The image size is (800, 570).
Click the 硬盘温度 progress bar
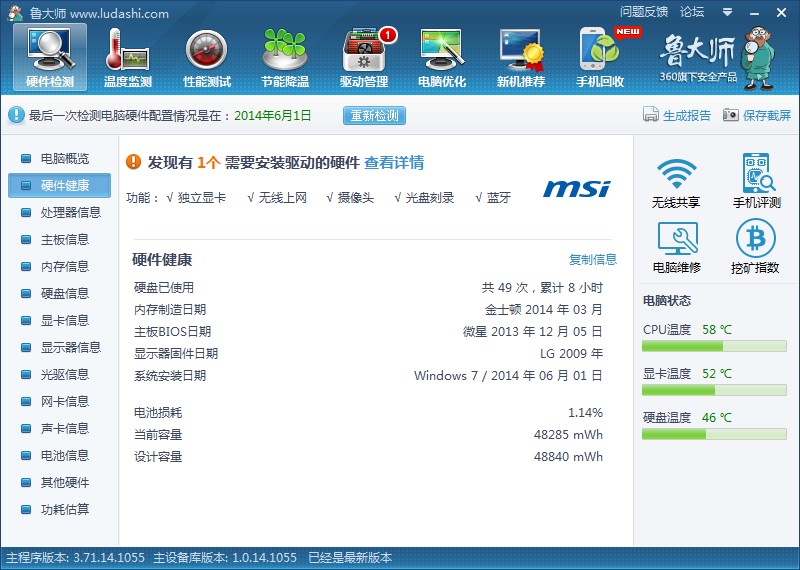pos(714,434)
